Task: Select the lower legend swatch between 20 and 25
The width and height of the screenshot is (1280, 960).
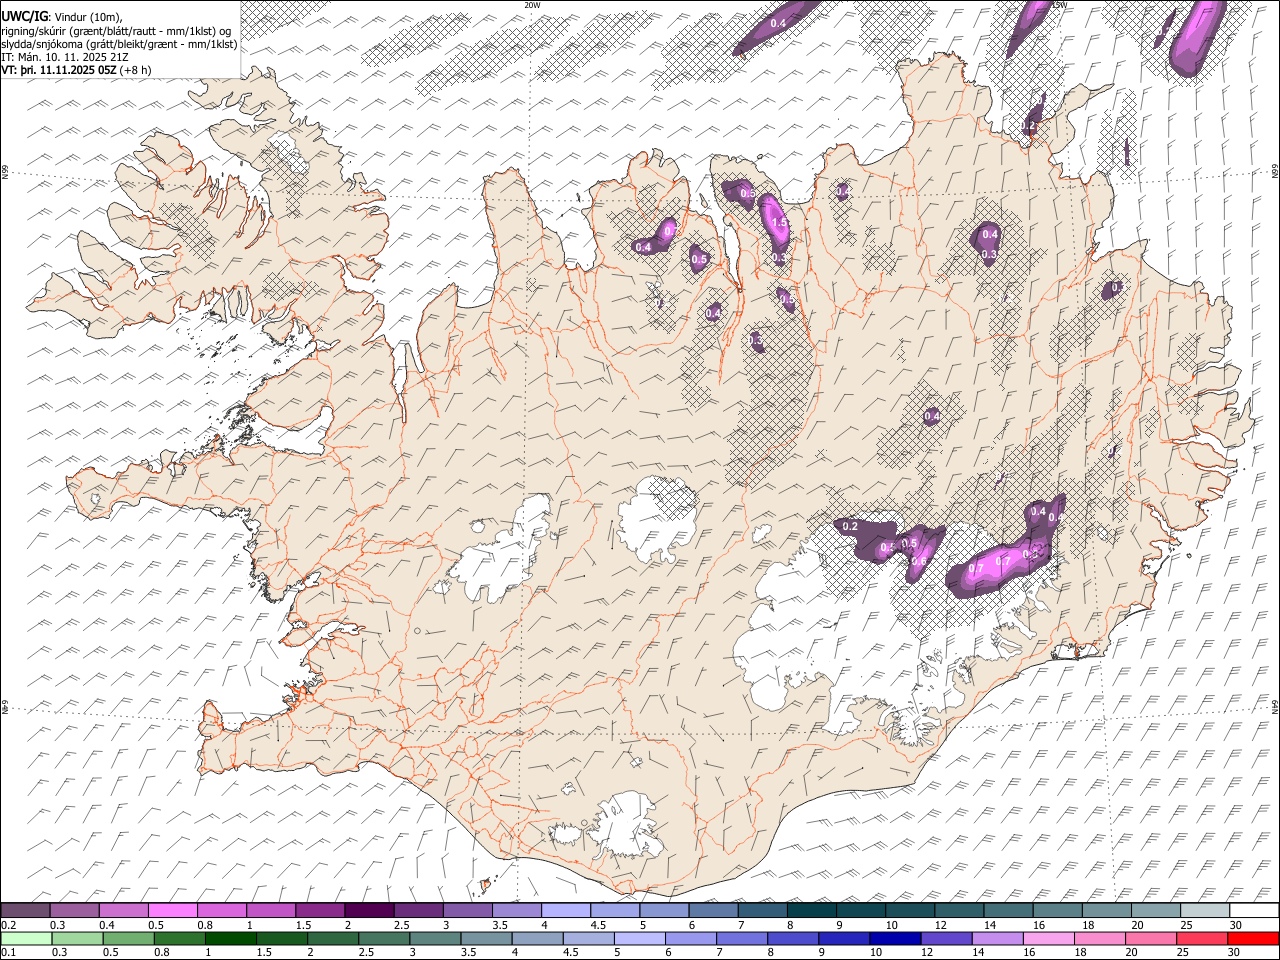Action: pyautogui.click(x=1149, y=938)
